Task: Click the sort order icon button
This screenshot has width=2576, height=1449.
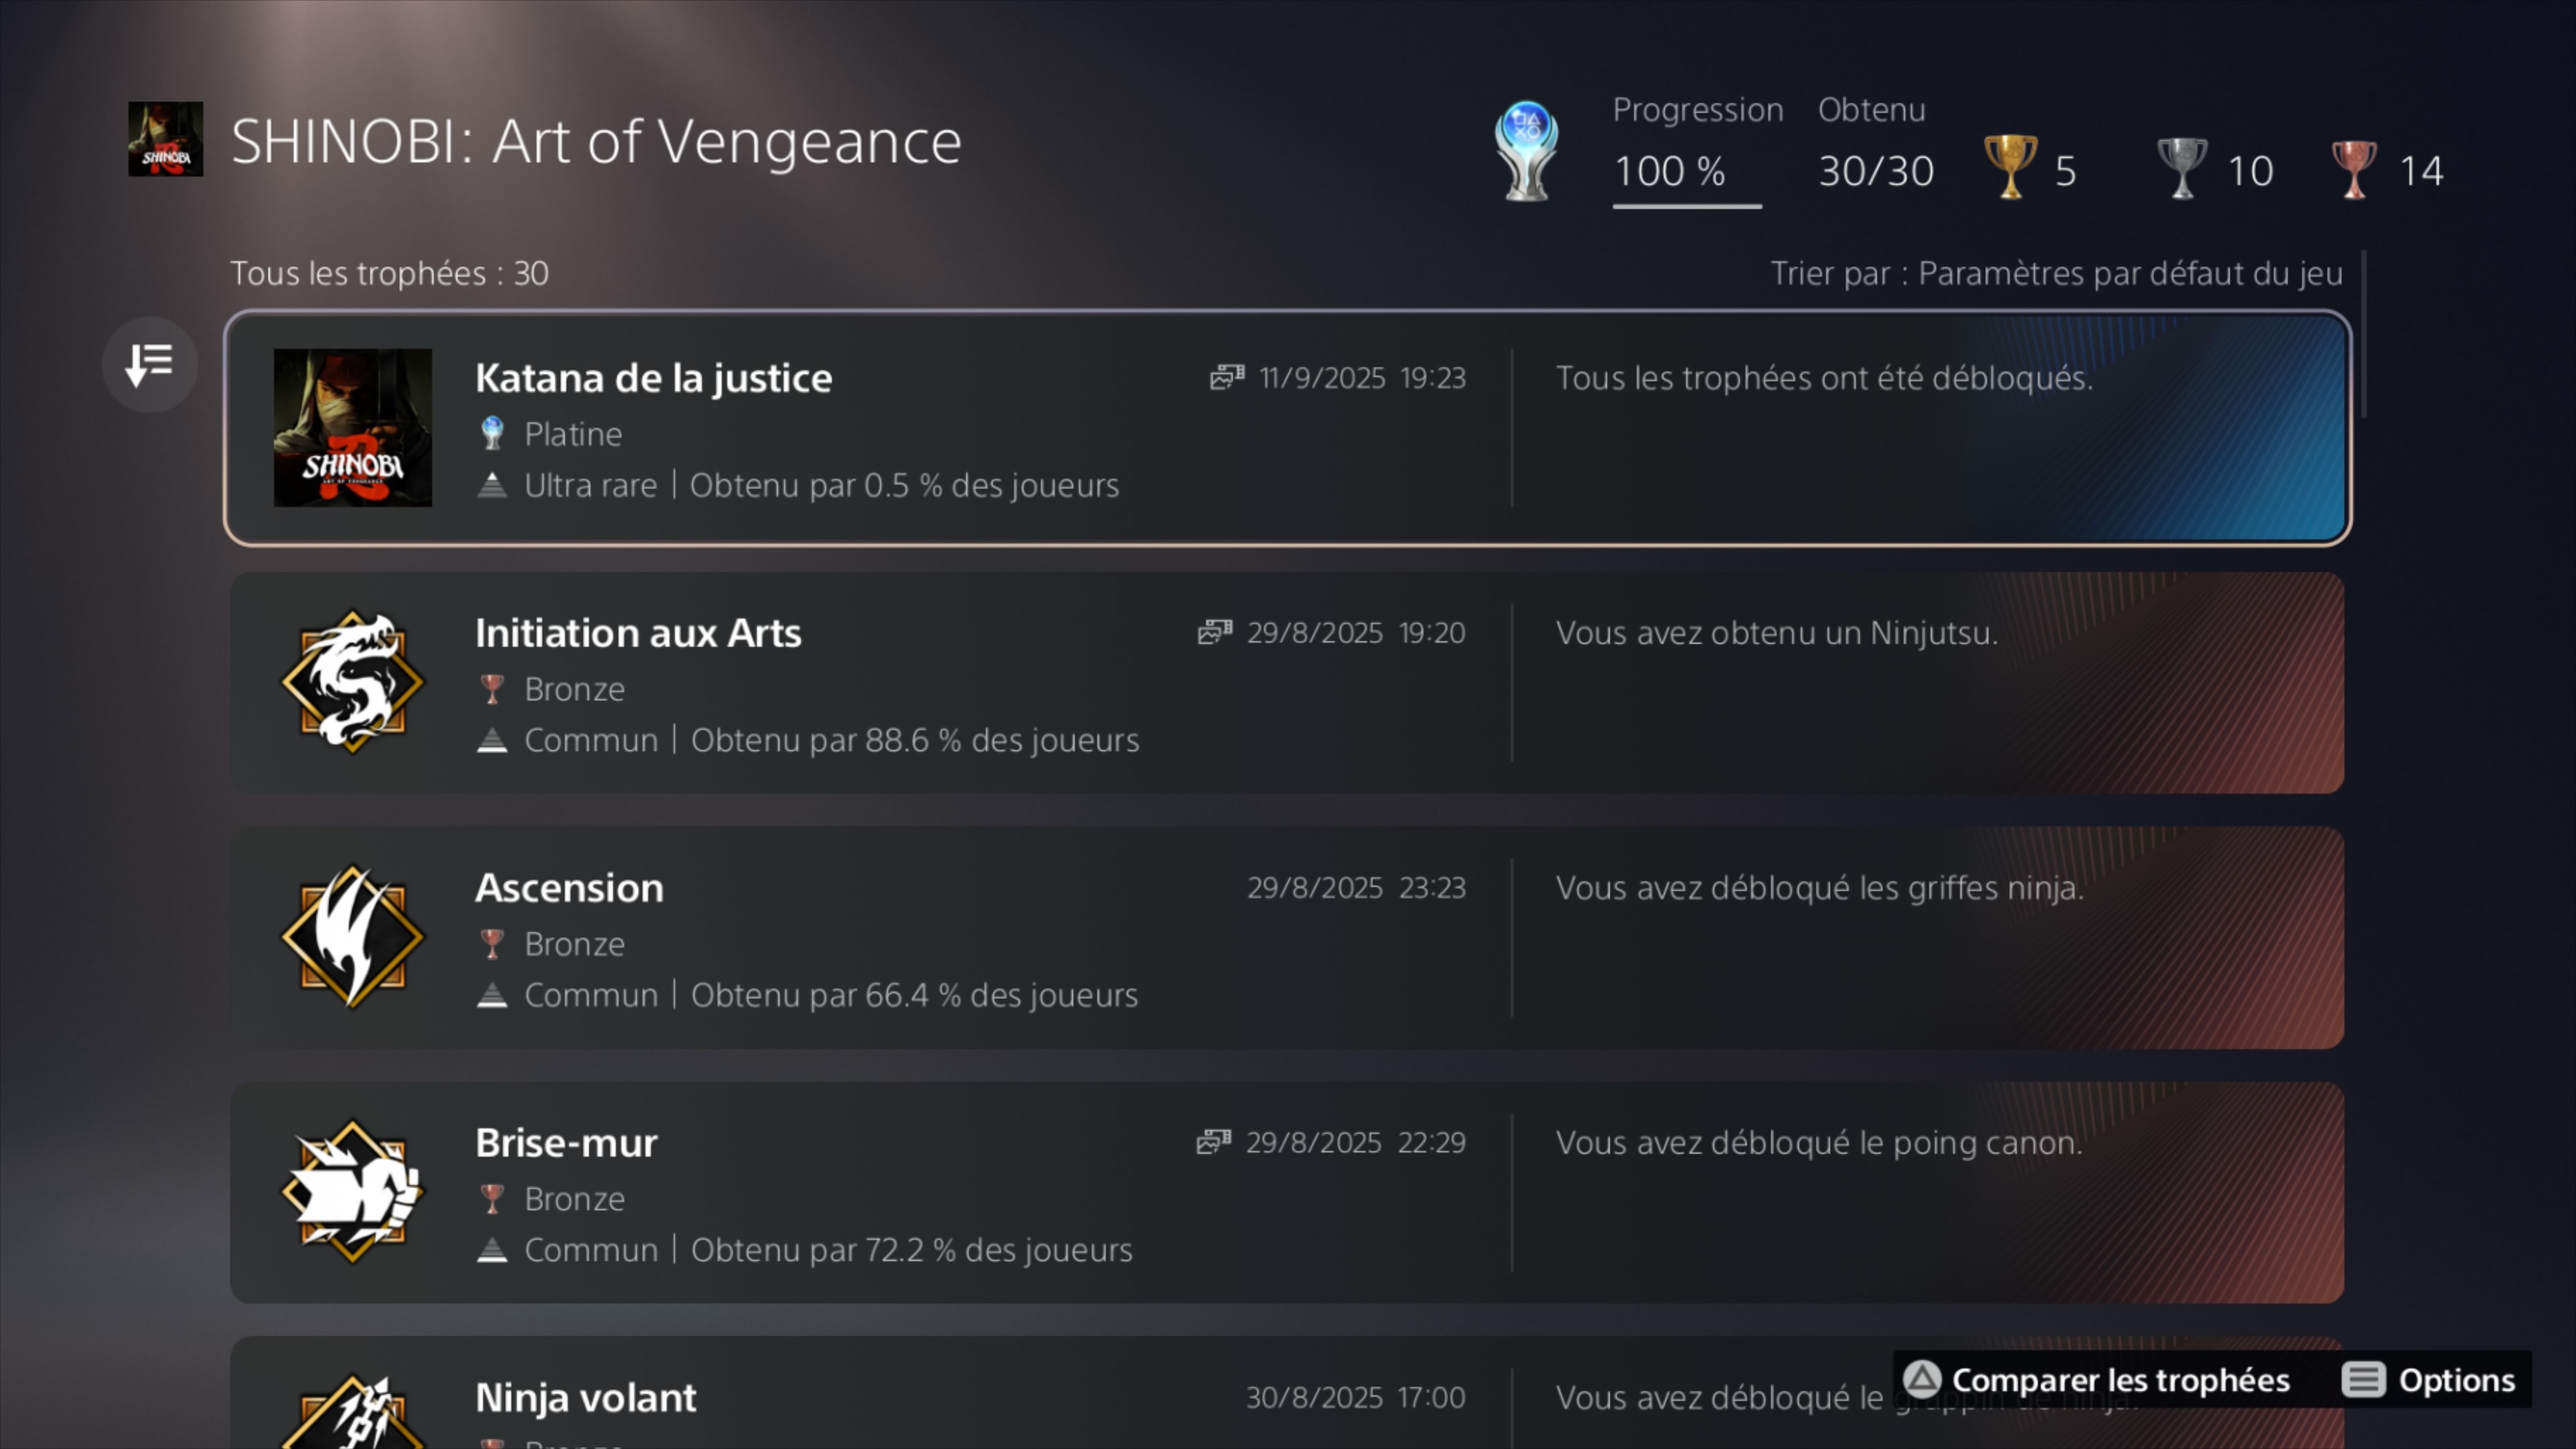Action: [150, 364]
